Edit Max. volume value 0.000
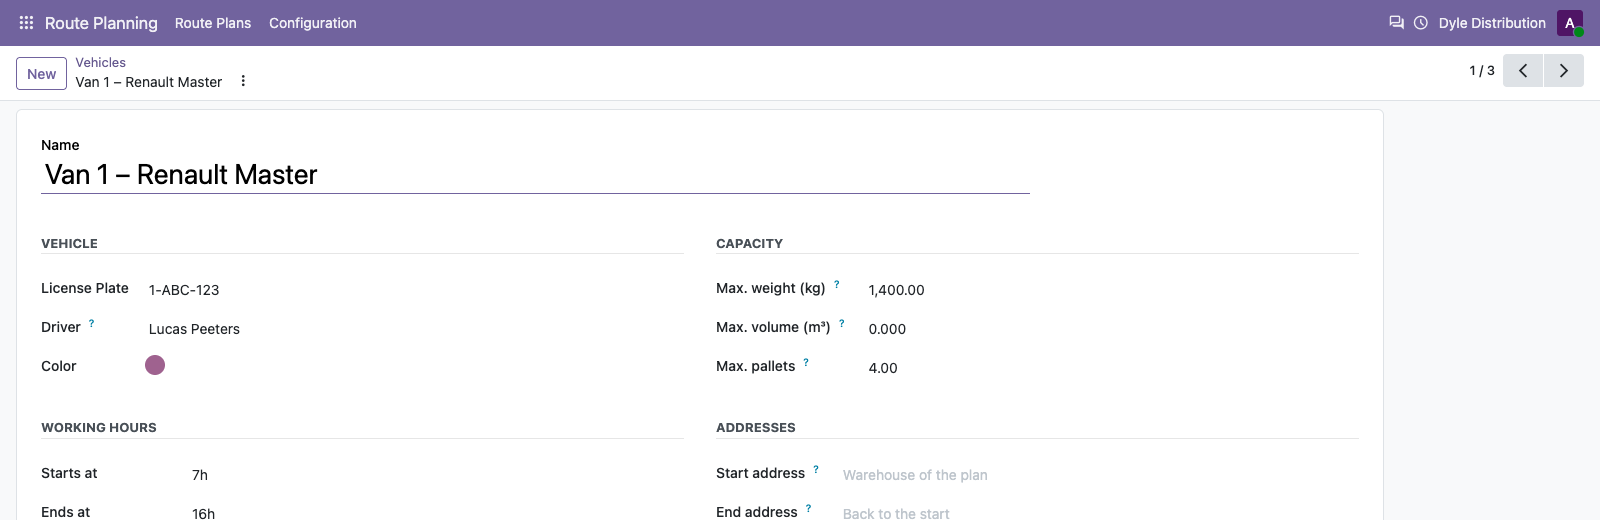 click(1112, 329)
